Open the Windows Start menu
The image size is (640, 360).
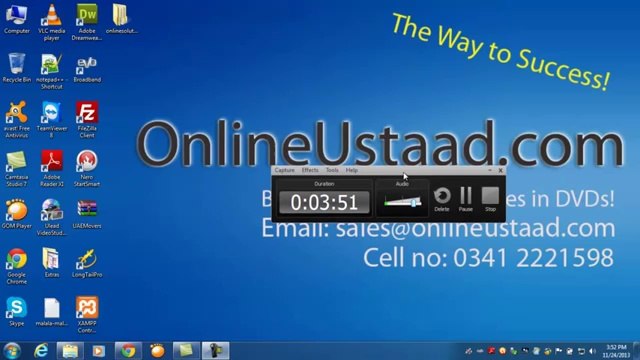point(12,351)
